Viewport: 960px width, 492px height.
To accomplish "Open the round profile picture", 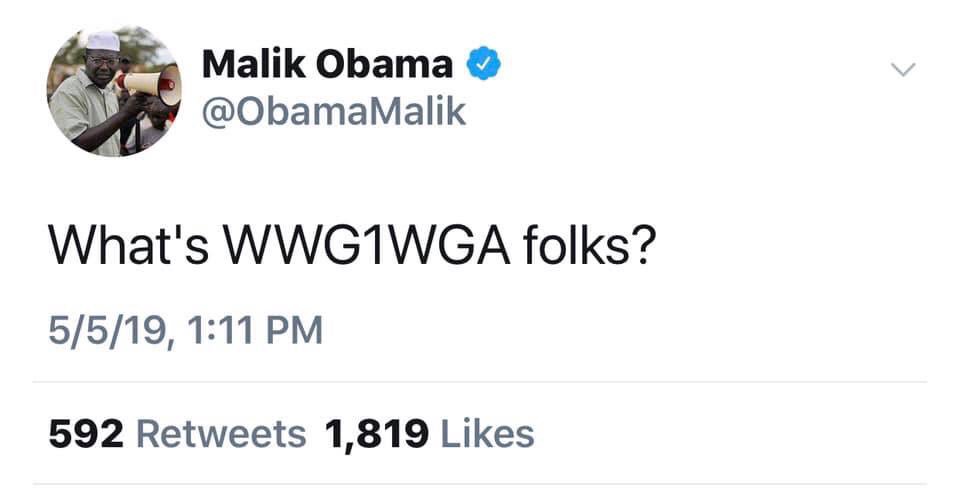I will point(113,91).
